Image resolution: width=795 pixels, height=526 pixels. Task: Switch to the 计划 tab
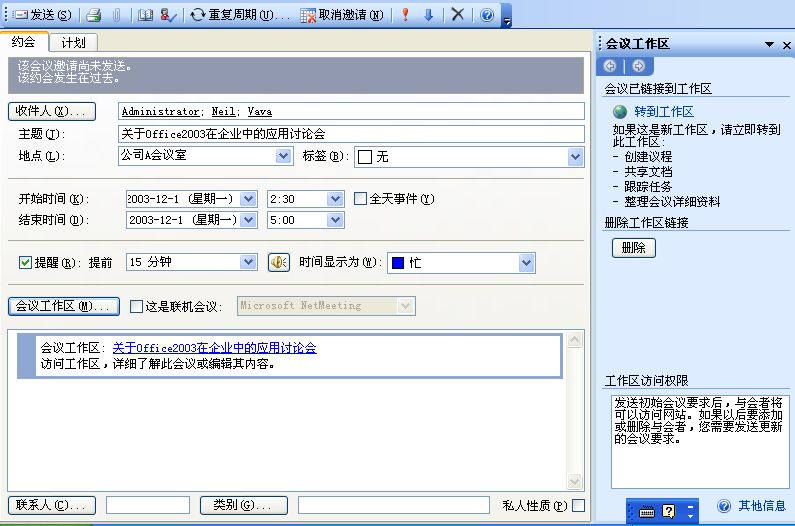73,42
